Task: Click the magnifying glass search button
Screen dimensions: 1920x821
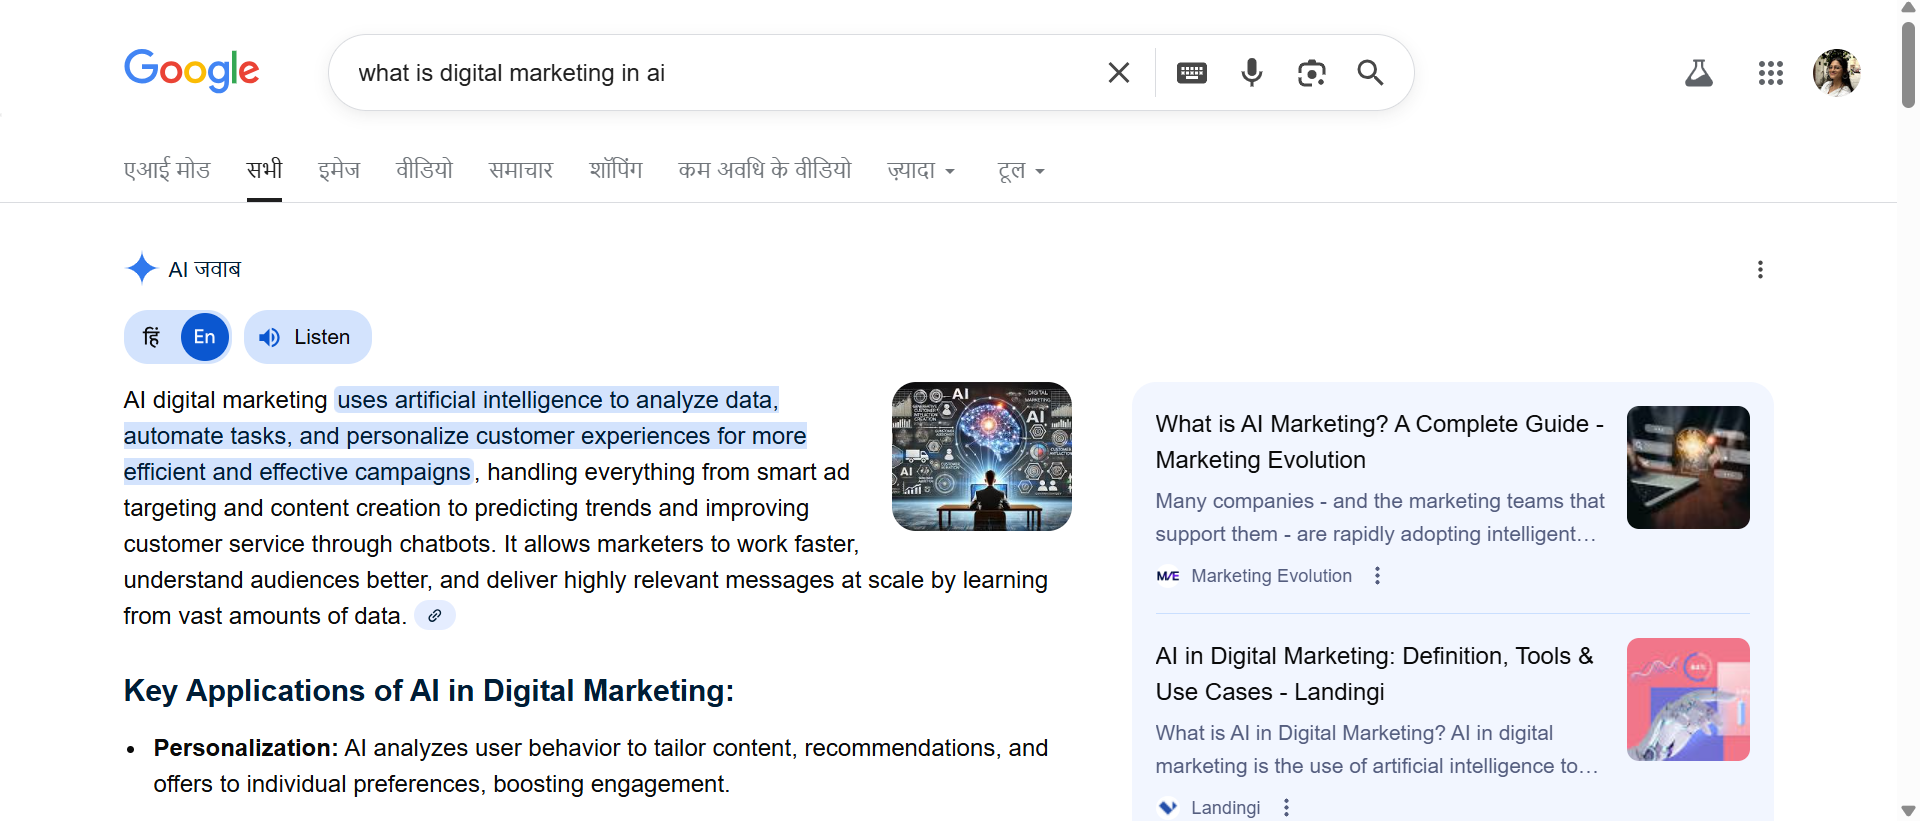Action: [x=1370, y=73]
